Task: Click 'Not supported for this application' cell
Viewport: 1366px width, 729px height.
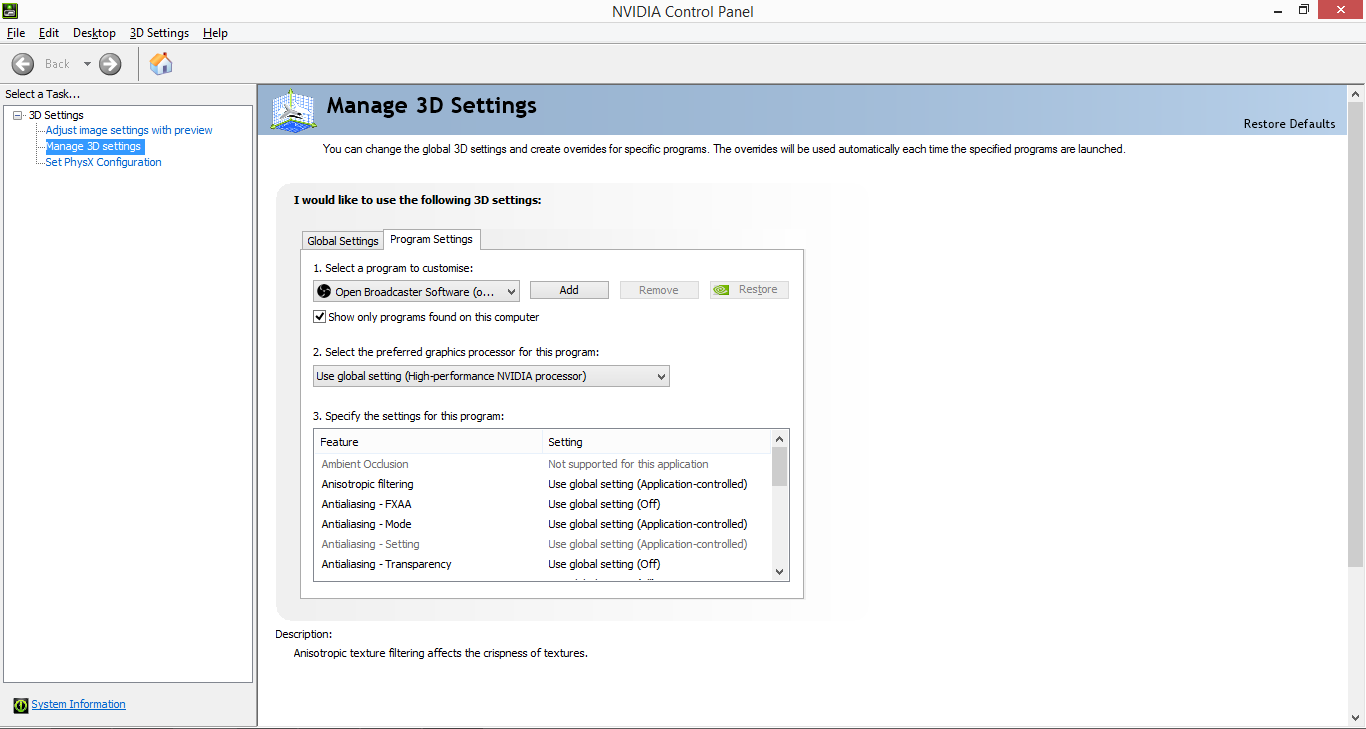Action: tap(628, 464)
